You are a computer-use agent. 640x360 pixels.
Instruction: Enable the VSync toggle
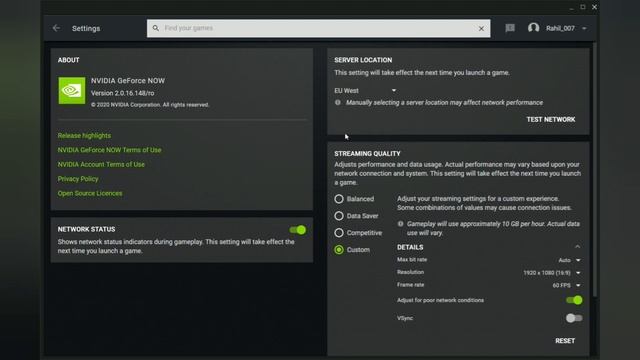[574, 318]
